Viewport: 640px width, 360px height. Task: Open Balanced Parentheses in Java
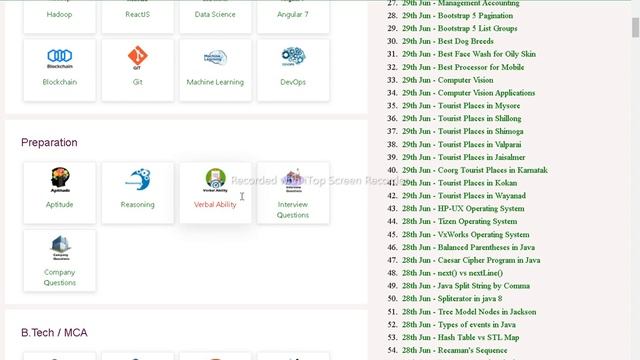coord(469,247)
